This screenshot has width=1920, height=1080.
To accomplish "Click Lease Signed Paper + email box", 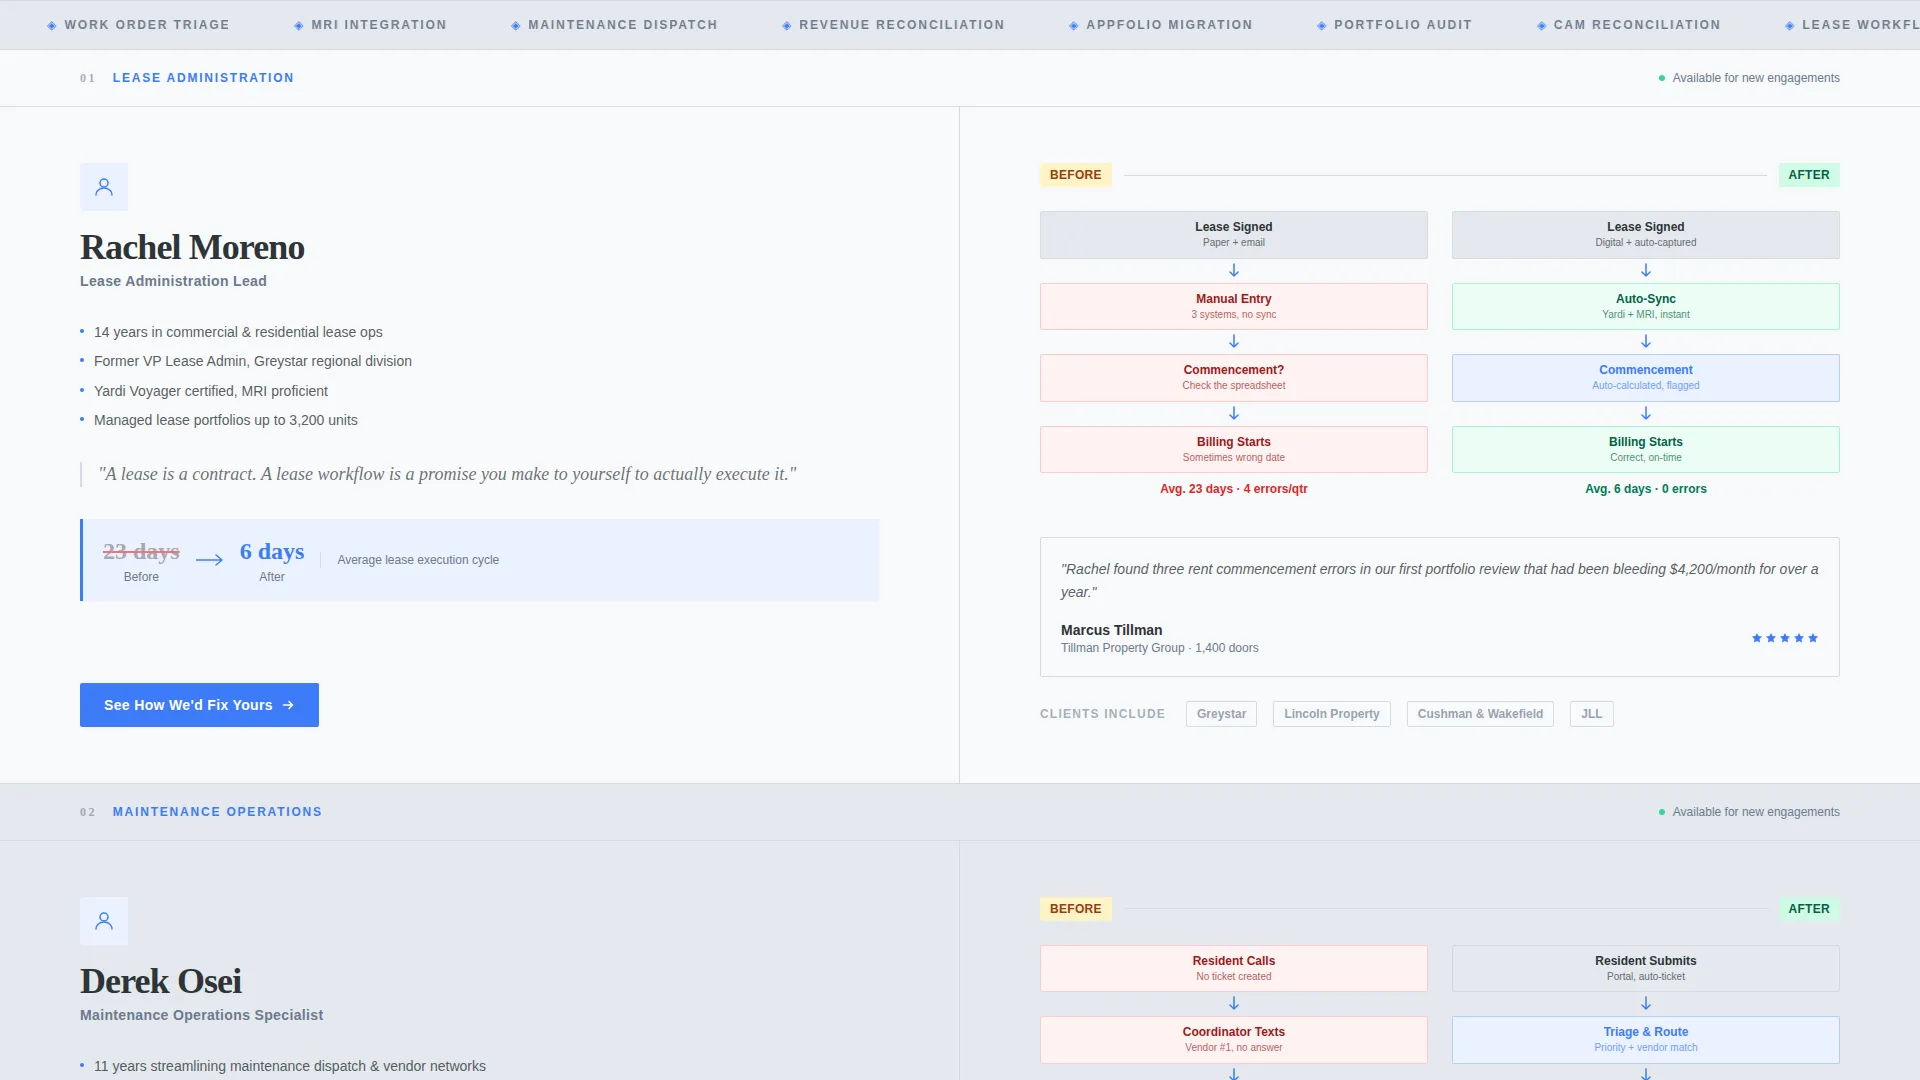I will click(x=1234, y=235).
